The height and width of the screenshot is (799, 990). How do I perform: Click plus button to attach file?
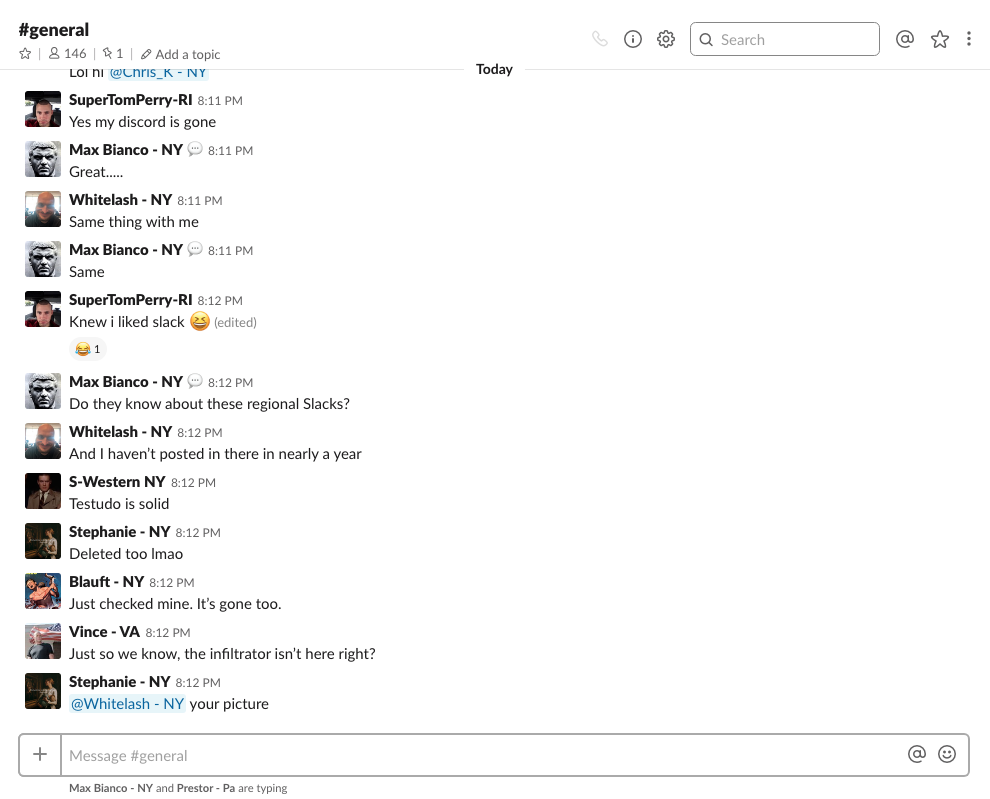click(x=40, y=755)
